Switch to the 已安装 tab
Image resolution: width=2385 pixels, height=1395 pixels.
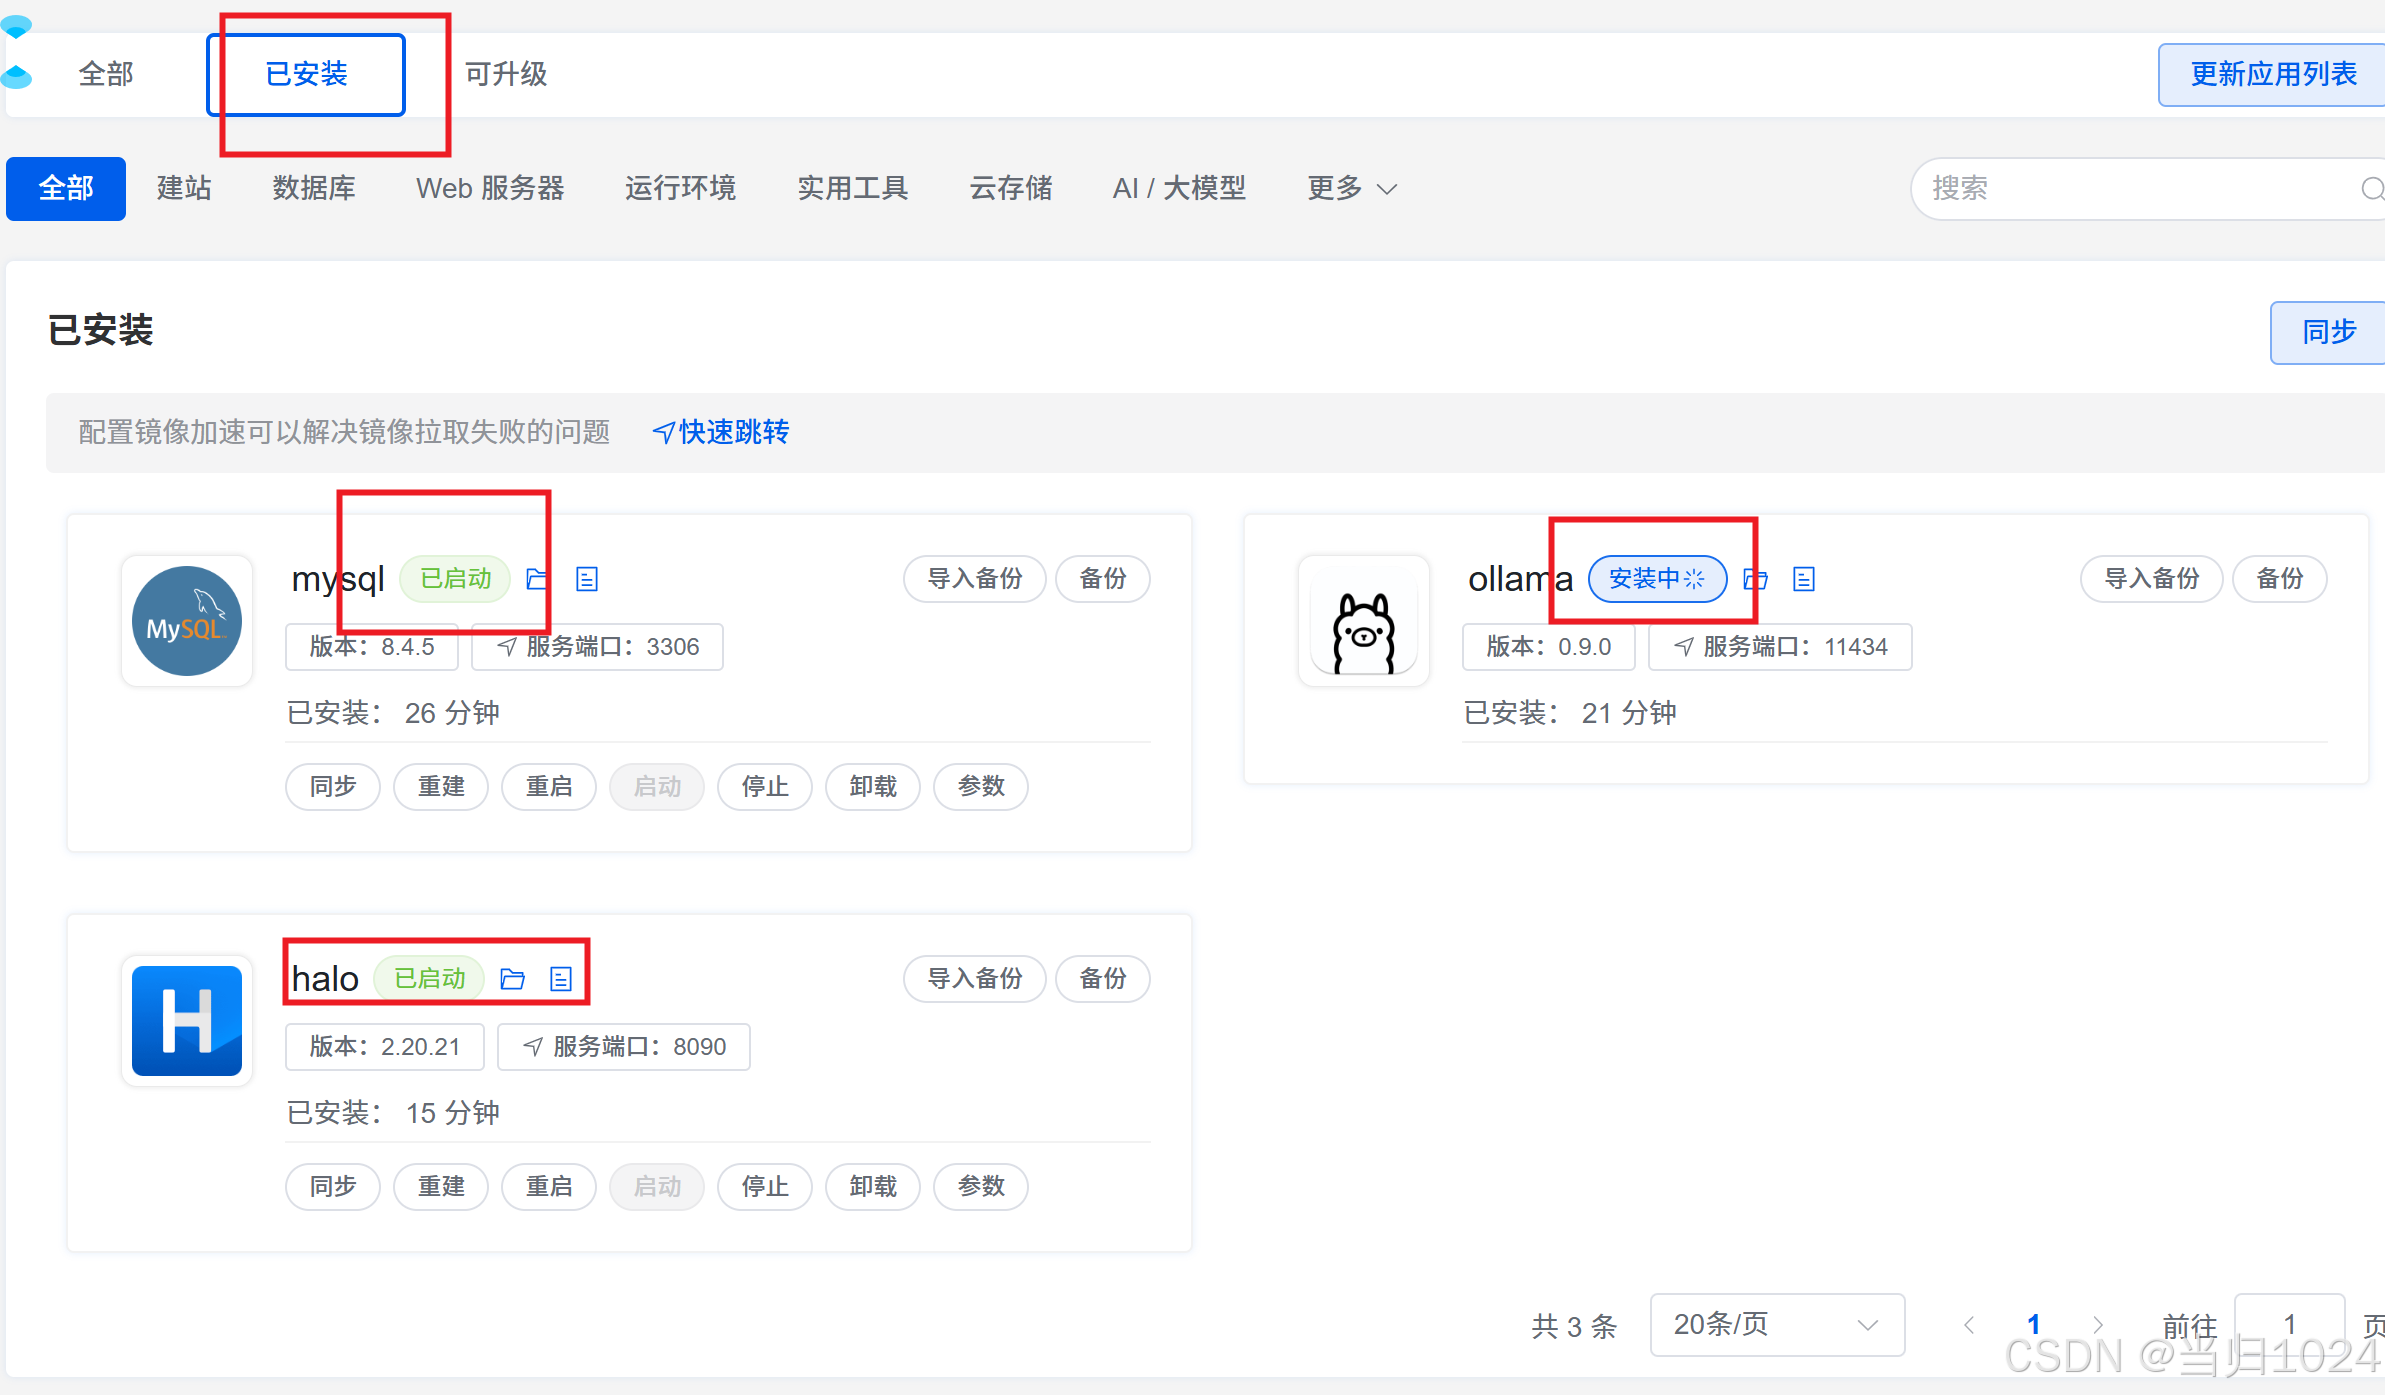(306, 75)
